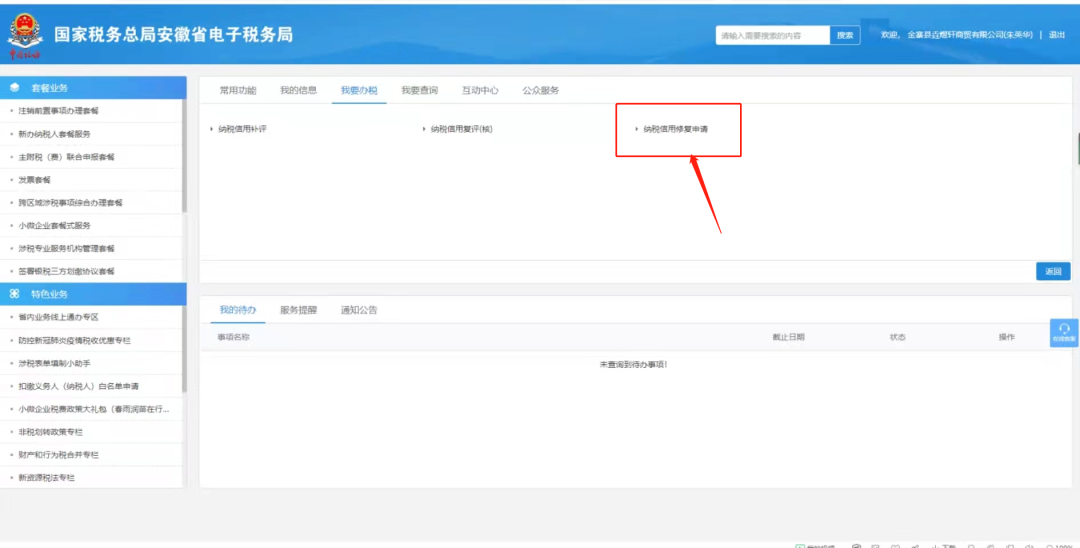Image resolution: width=1080 pixels, height=548 pixels.
Task: Switch to the 服务提醒 tab
Action: click(x=298, y=310)
